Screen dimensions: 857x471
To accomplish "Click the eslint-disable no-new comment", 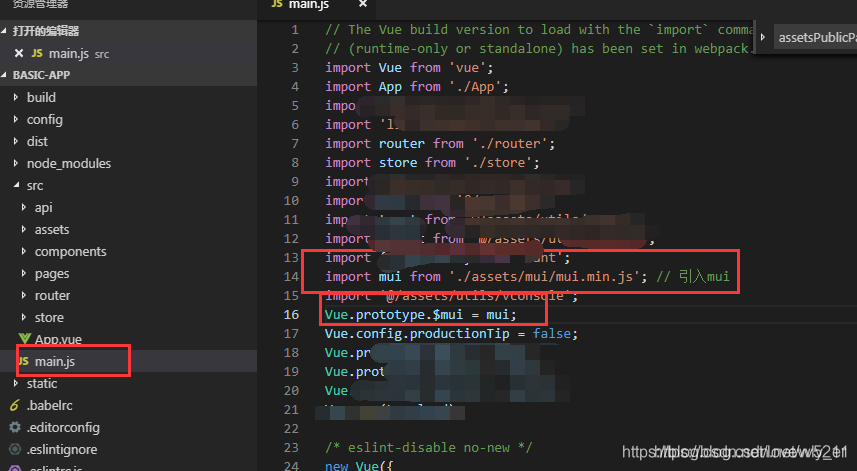I will pos(428,448).
